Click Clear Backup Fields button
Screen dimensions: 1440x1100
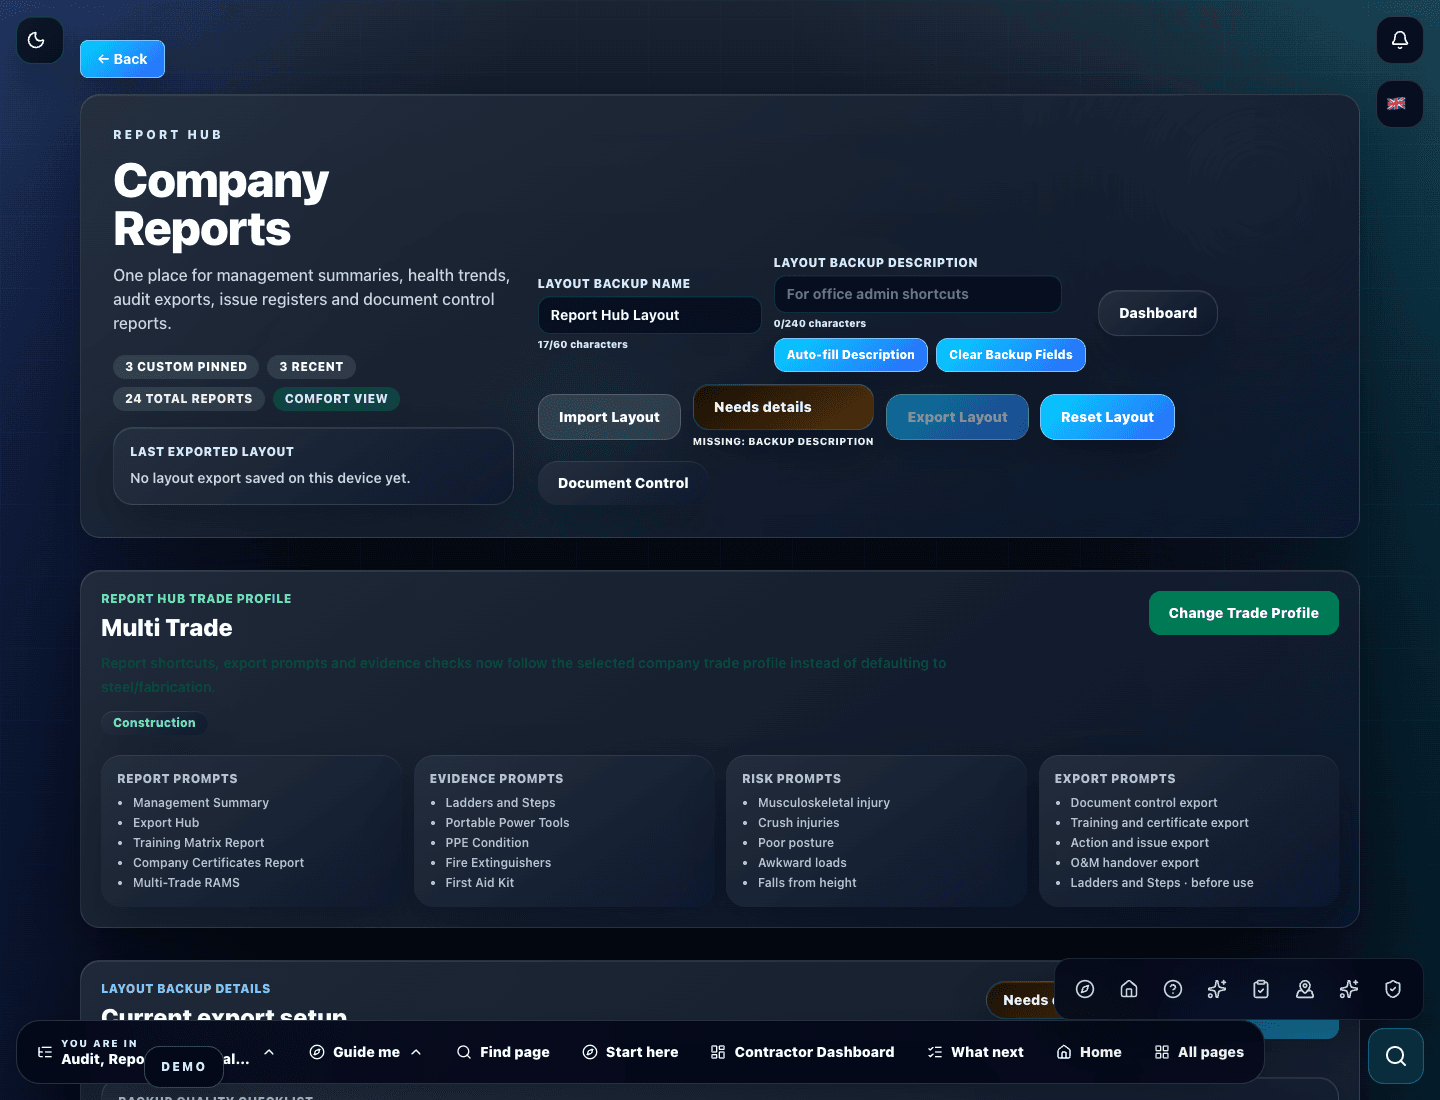(x=1010, y=355)
